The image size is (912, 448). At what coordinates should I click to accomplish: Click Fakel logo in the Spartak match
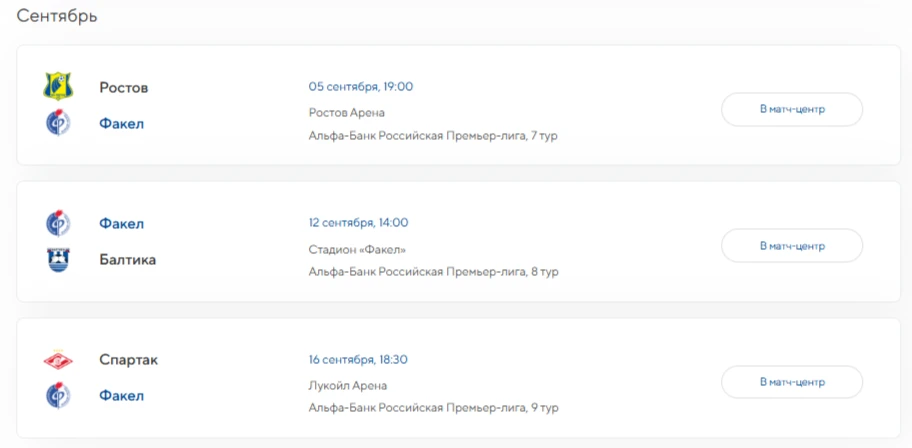pyautogui.click(x=58, y=396)
